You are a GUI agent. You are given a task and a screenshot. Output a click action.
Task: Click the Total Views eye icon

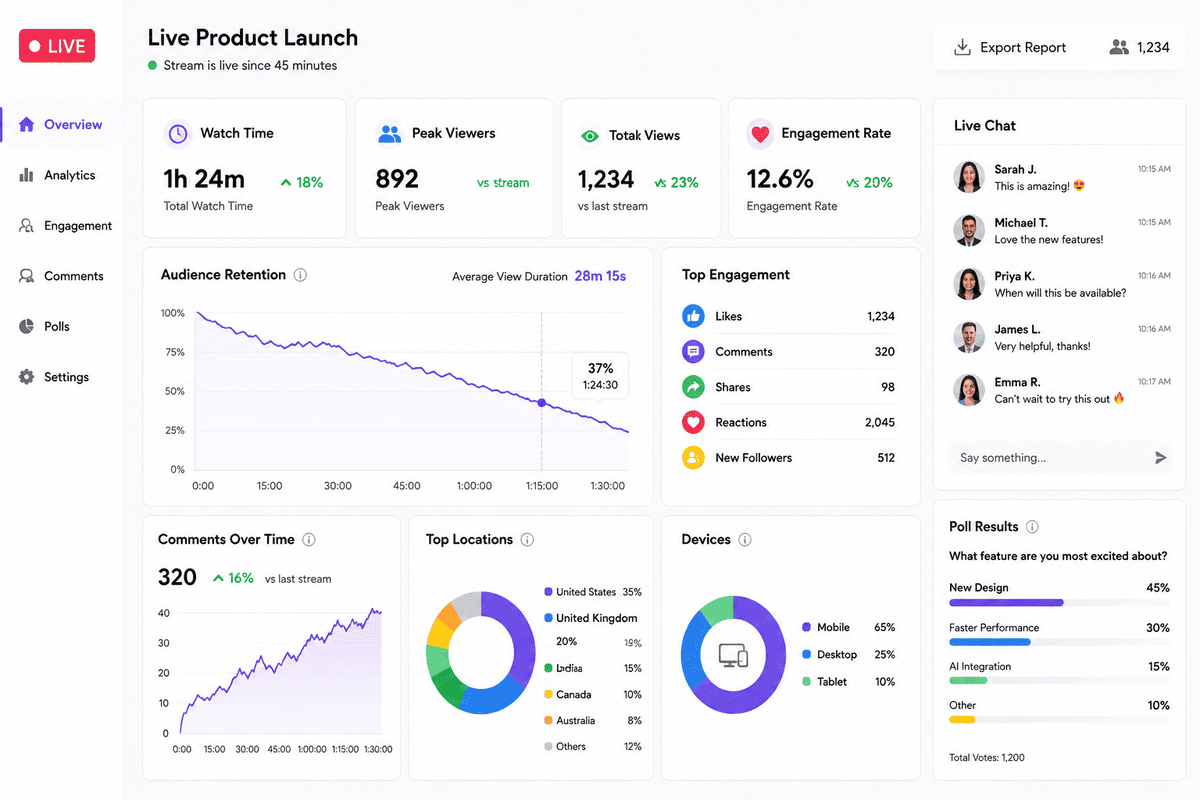[x=590, y=135]
